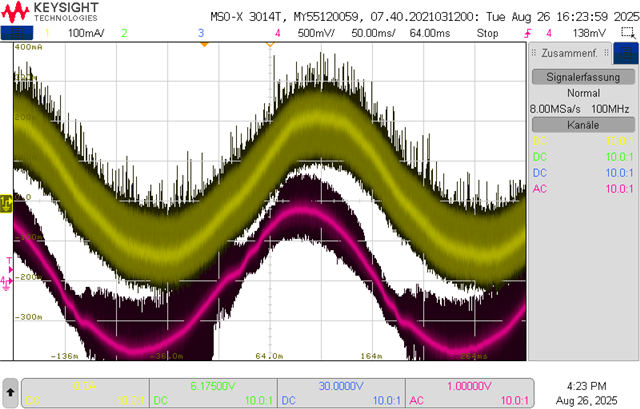This screenshot has height=409, width=640.
Task: Click the trigger source channel 4 label
Action: [x=549, y=33]
